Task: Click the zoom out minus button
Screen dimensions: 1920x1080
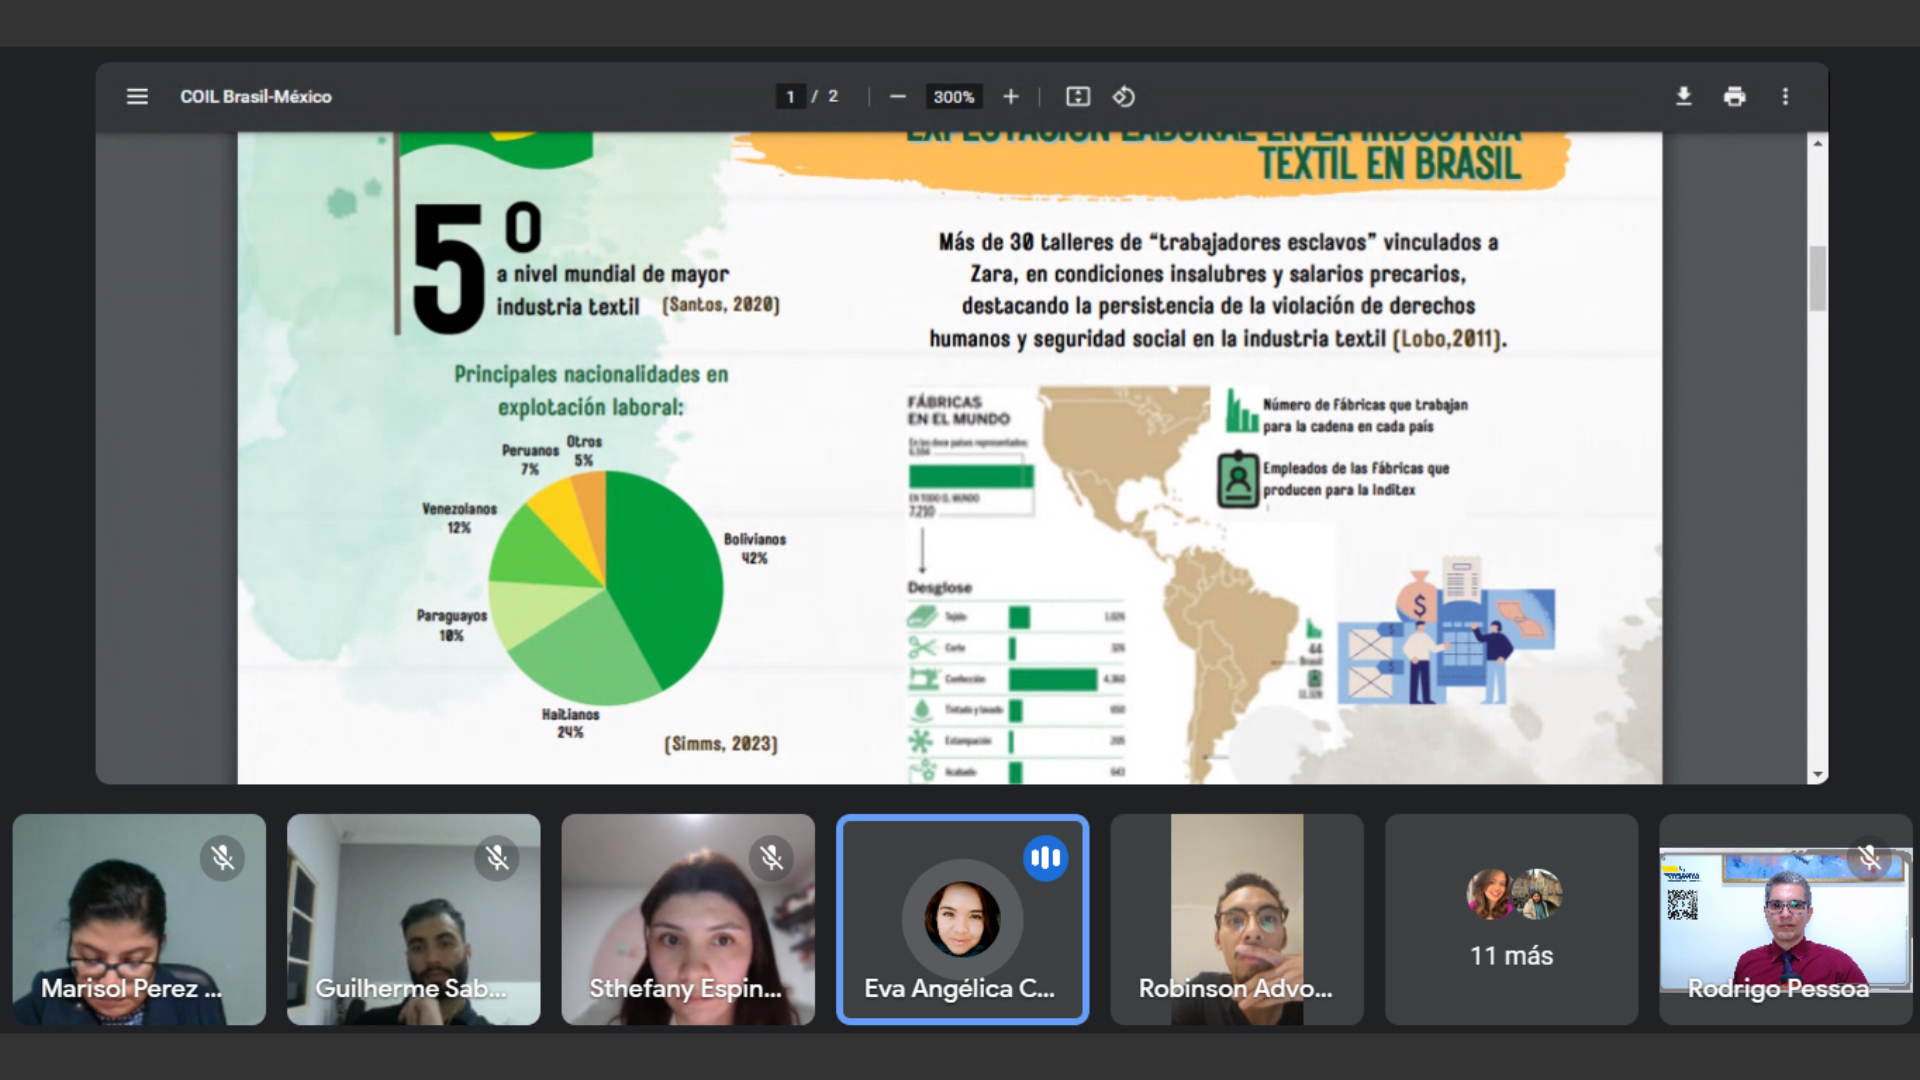Action: pyautogui.click(x=897, y=97)
